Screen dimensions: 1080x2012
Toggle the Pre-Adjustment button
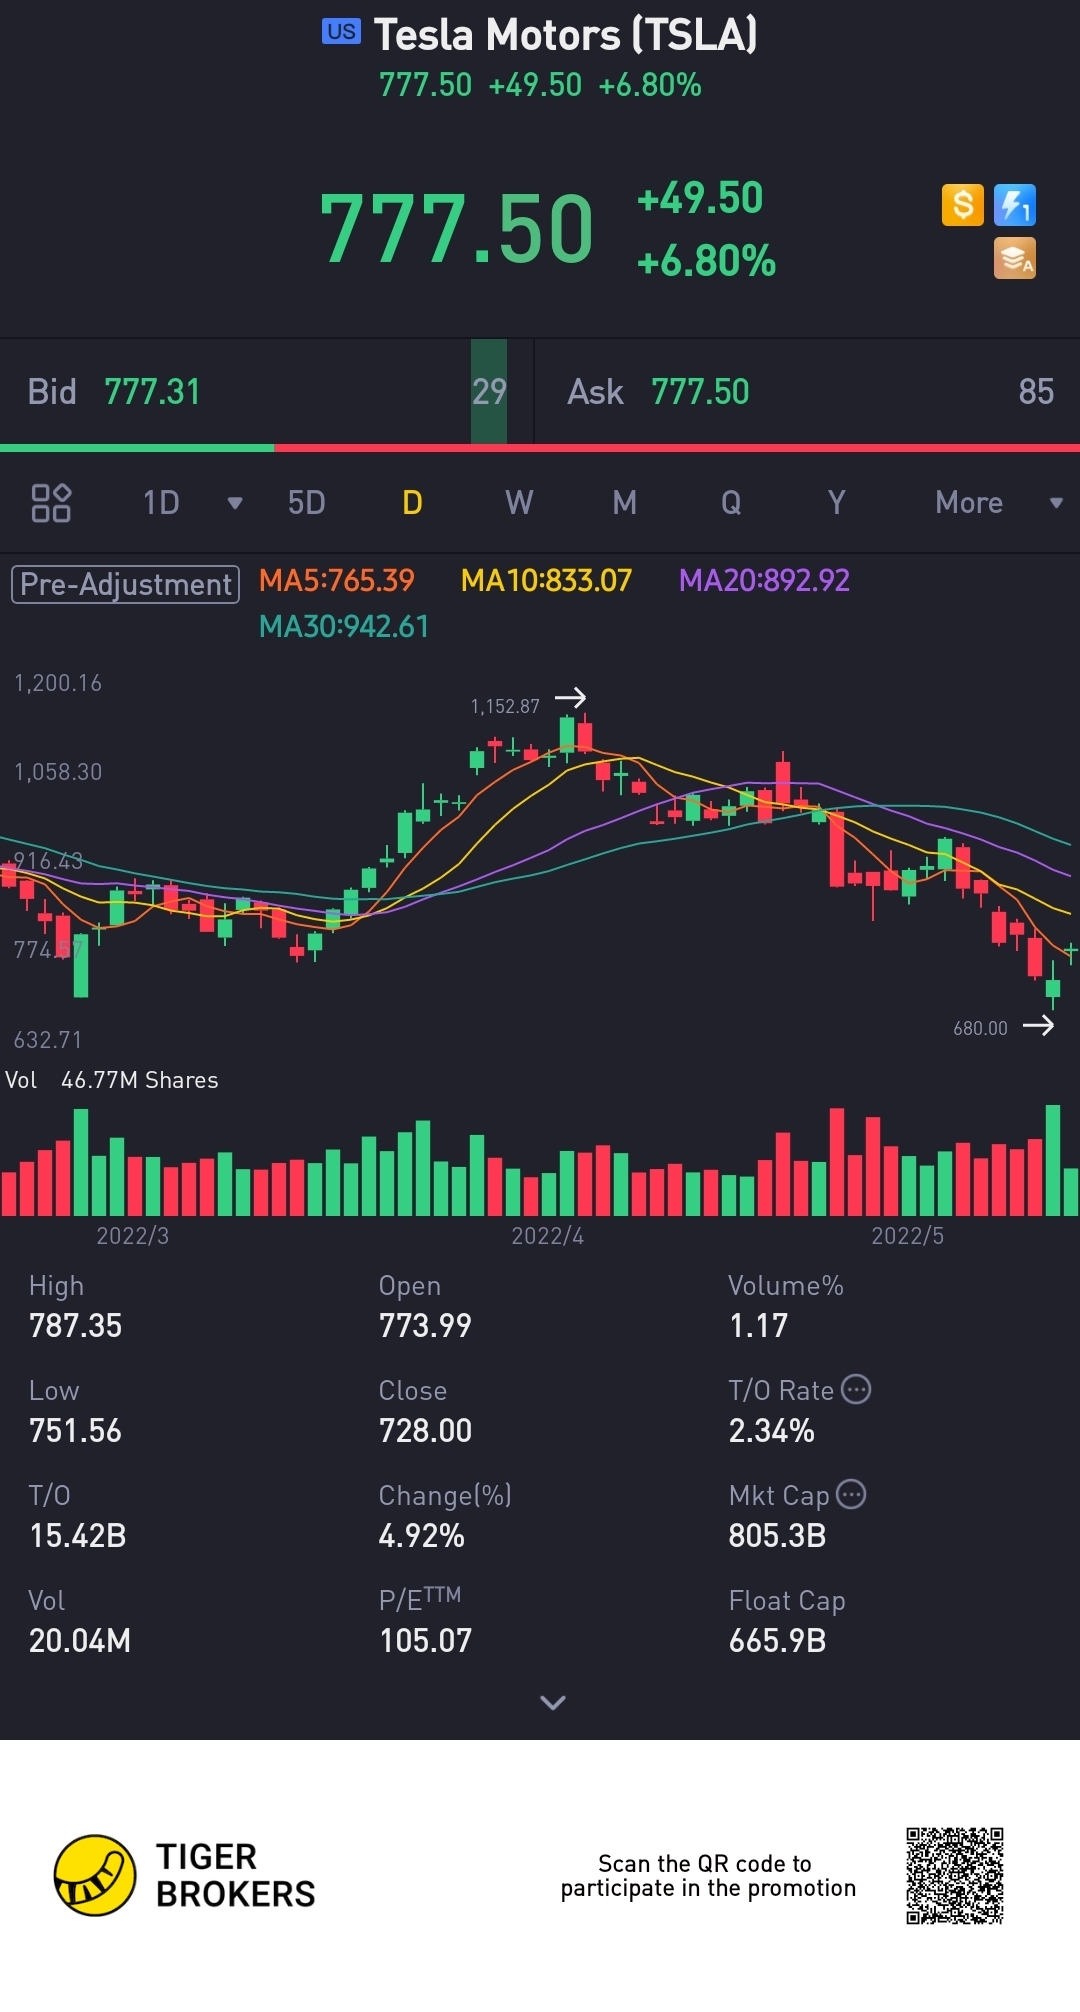click(x=125, y=584)
